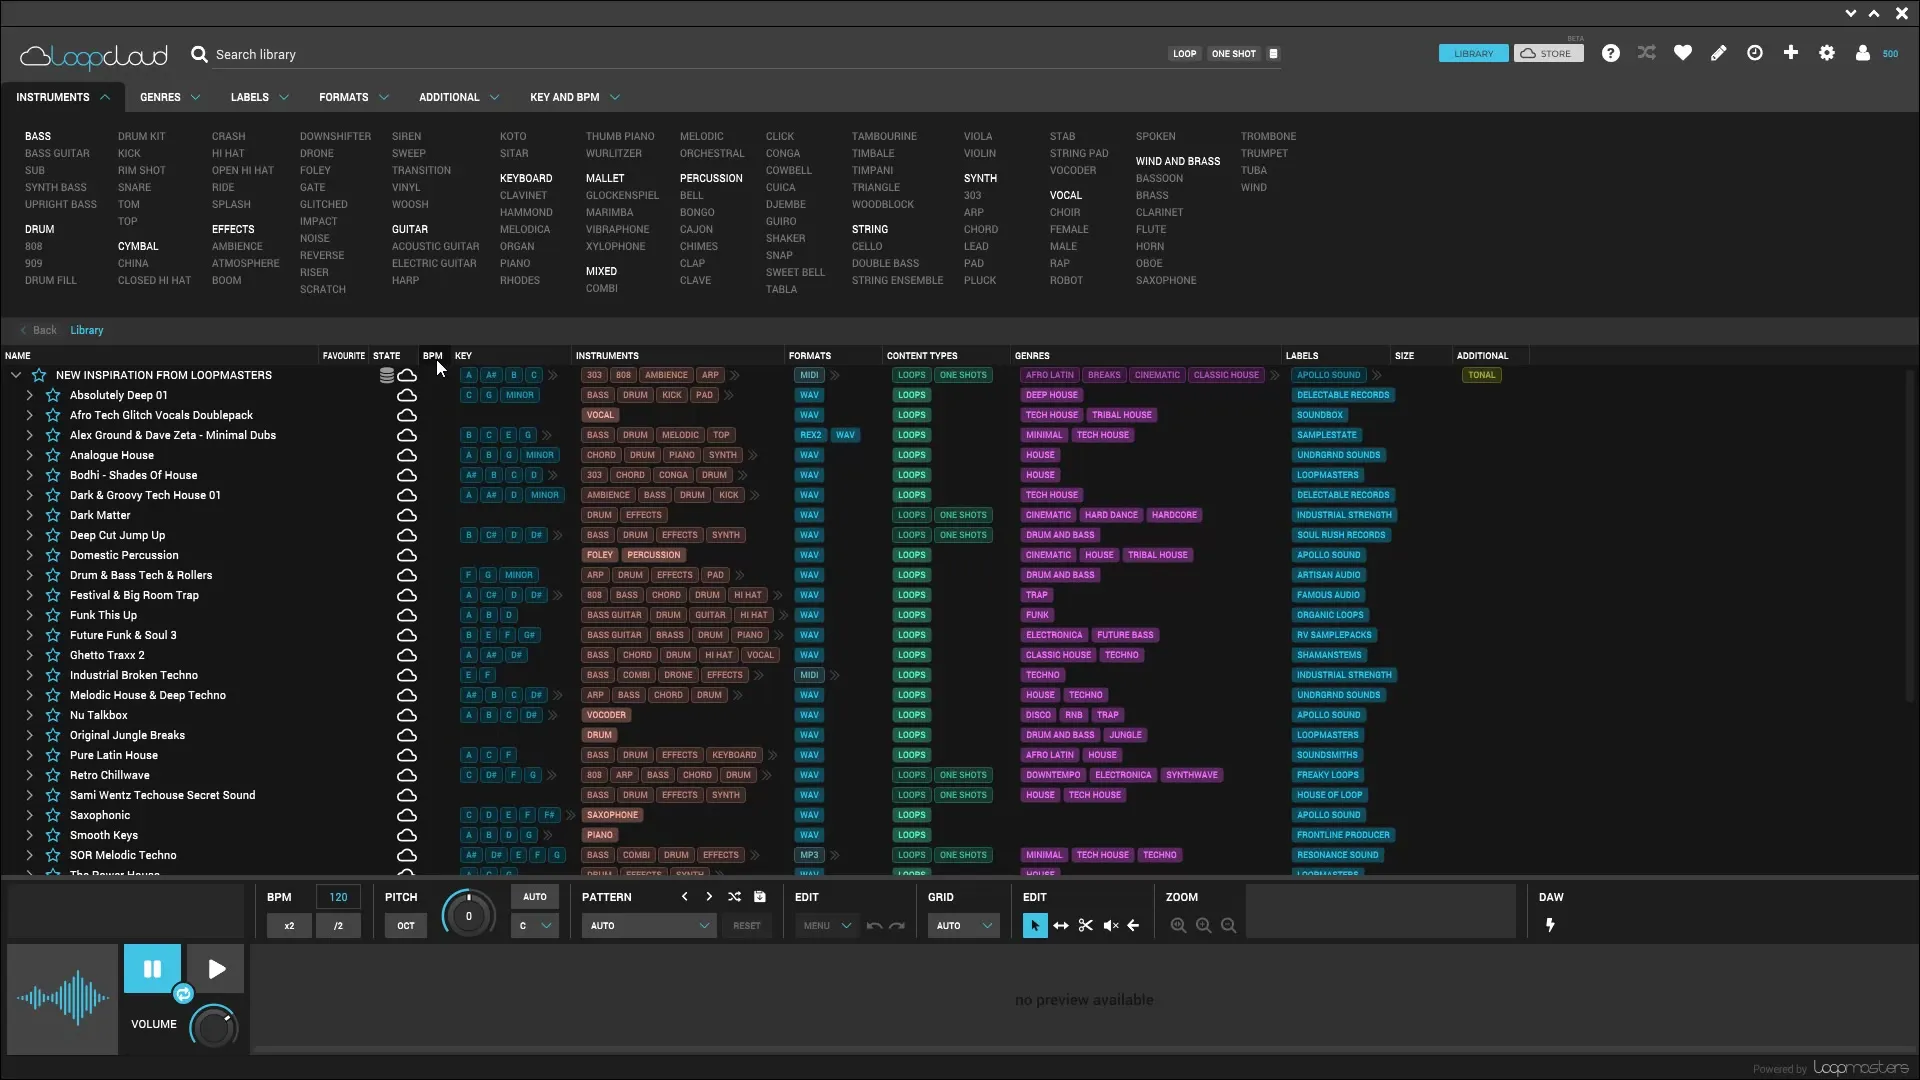Screen dimensions: 1920x1080
Task: Click the save pattern disk icon
Action: click(760, 897)
